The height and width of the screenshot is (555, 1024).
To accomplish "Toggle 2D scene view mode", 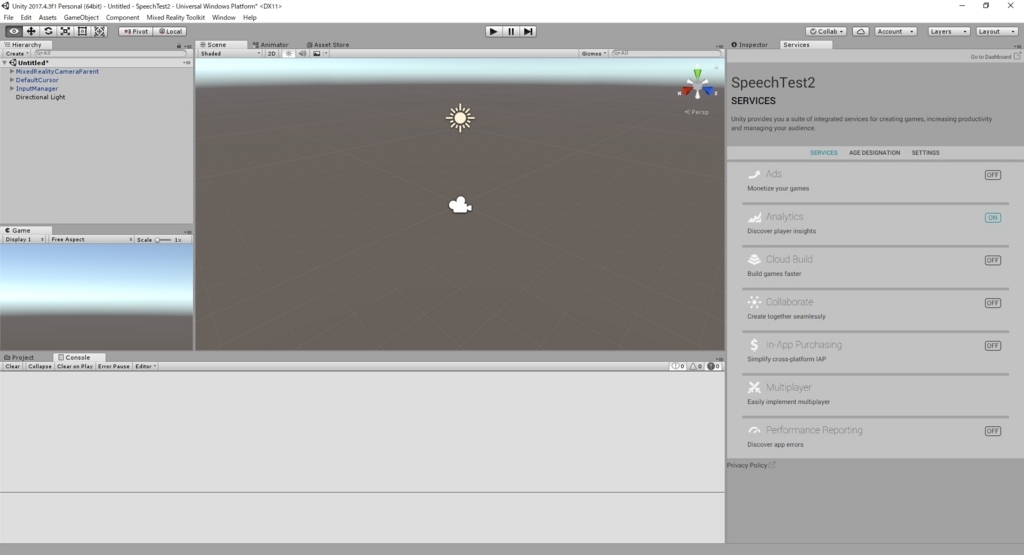I will pos(272,54).
